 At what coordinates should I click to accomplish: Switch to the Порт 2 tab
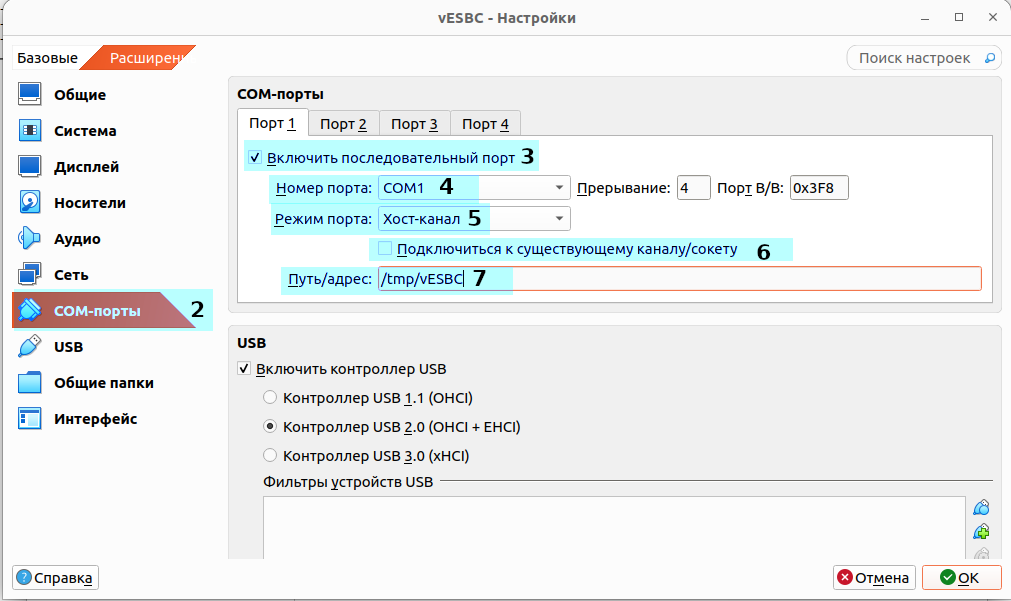[343, 124]
